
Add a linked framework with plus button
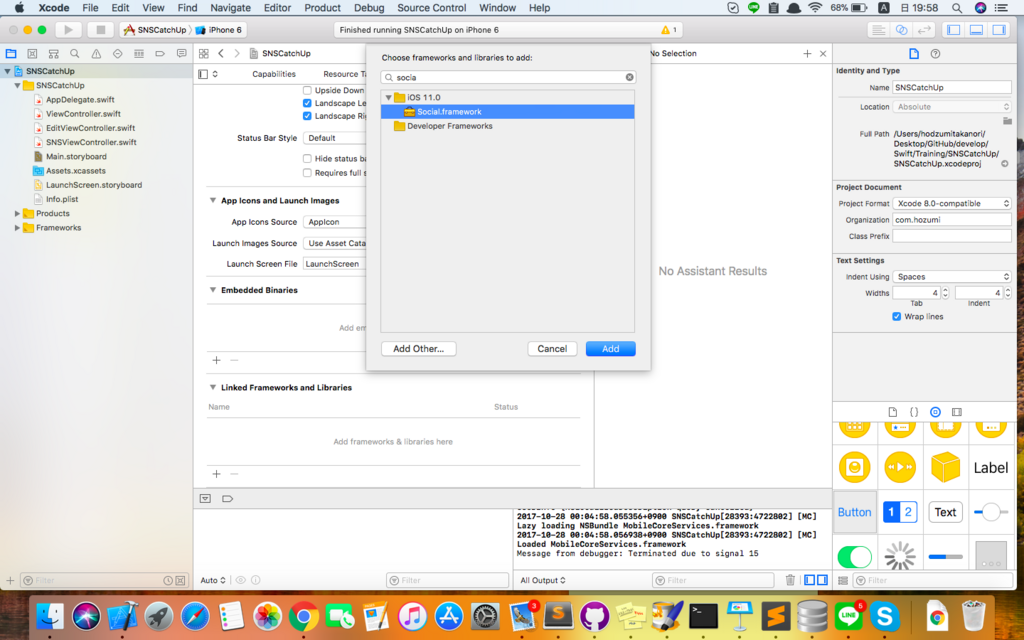[217, 474]
